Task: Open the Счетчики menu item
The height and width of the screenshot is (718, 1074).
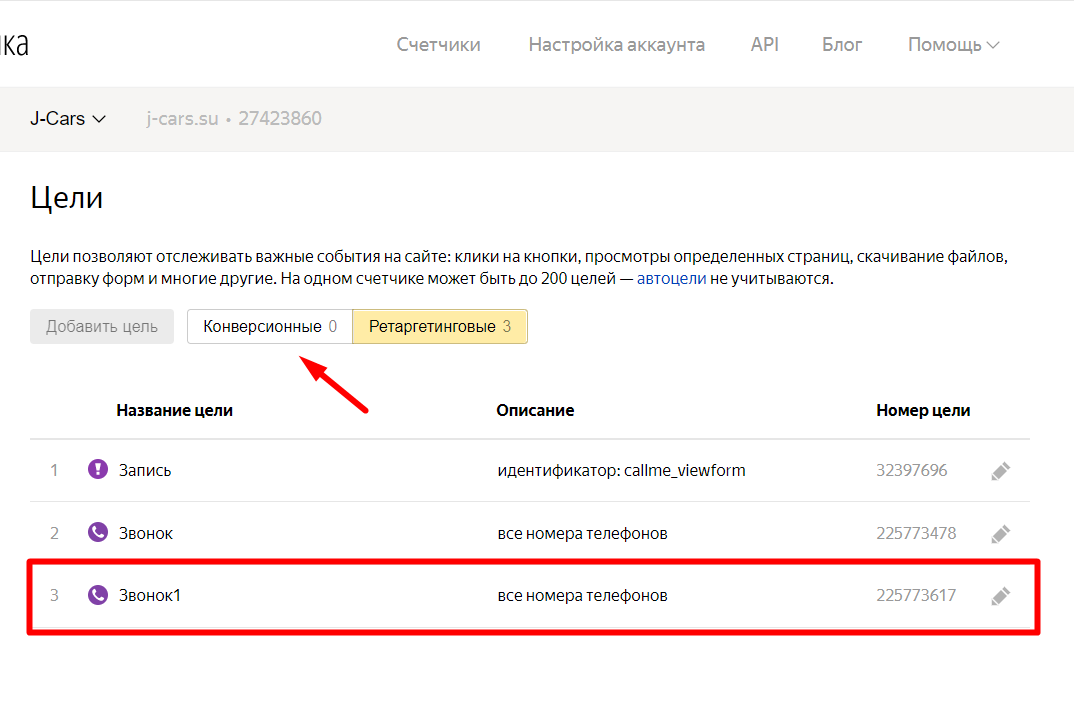Action: pos(438,45)
